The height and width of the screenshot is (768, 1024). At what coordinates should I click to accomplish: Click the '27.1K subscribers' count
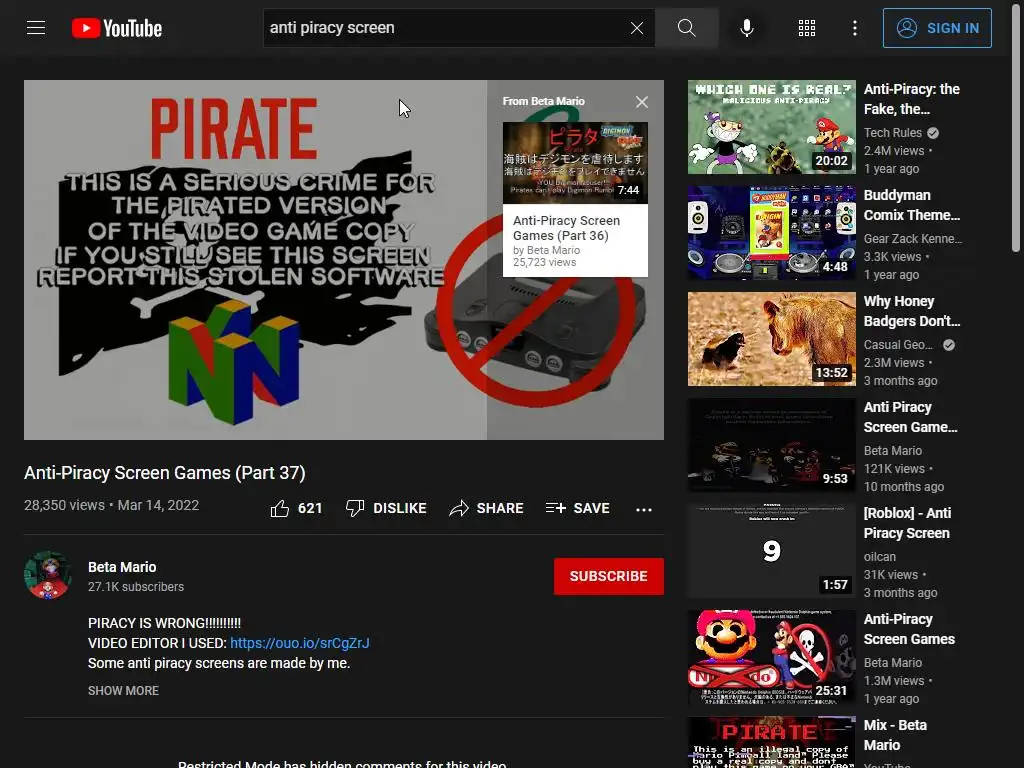136,586
